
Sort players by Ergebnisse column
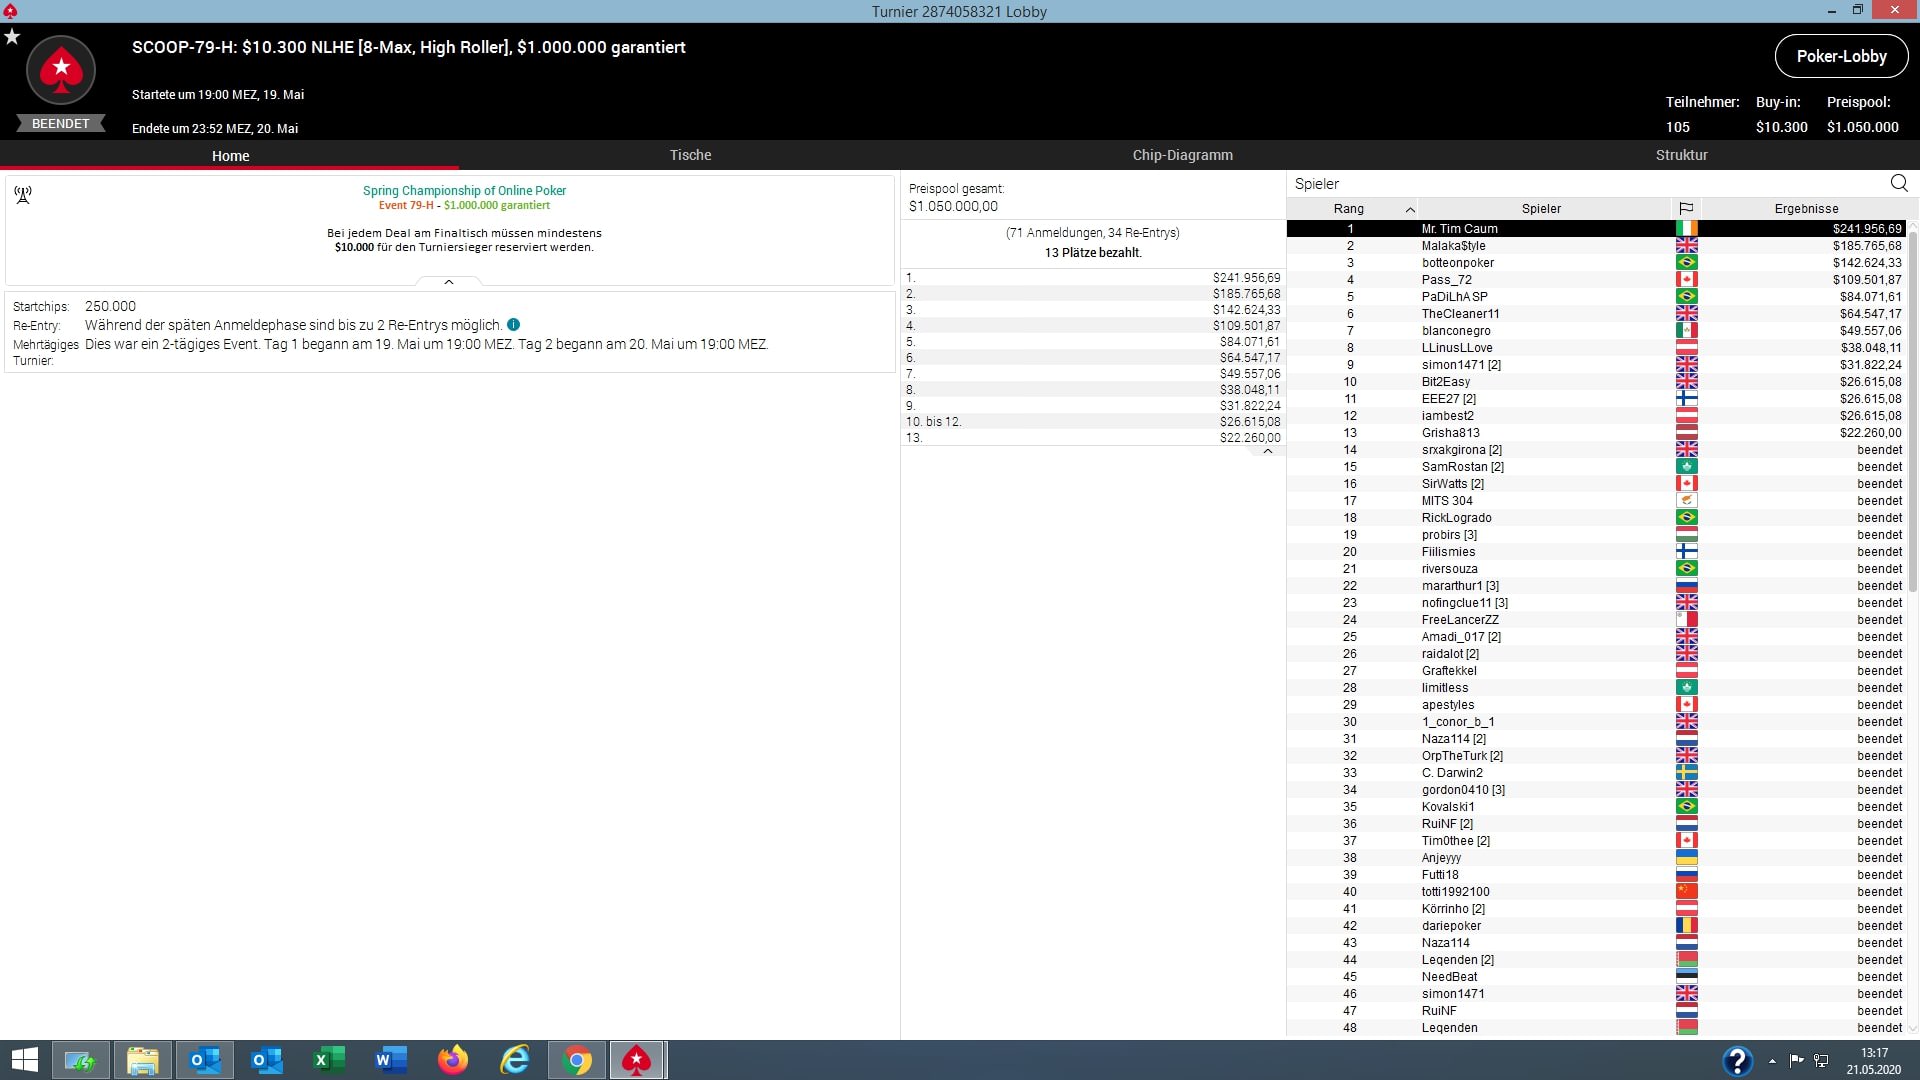1806,208
